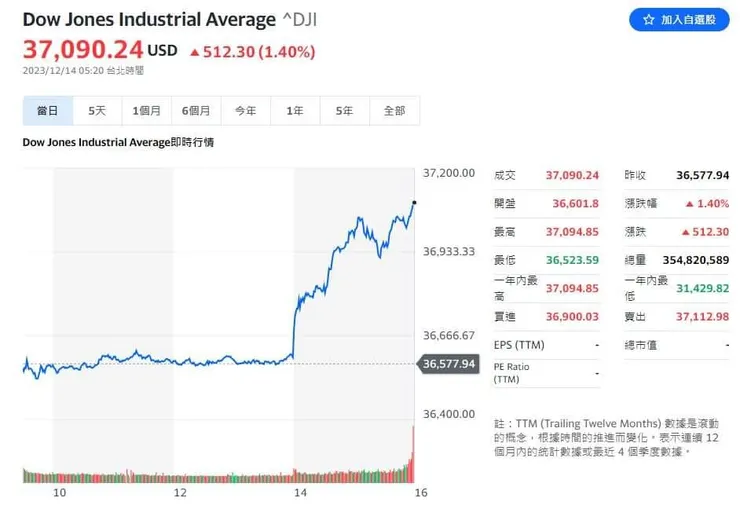Screen dimensions: 740x516
Task: Show 全部 full history tab
Action: click(x=394, y=111)
